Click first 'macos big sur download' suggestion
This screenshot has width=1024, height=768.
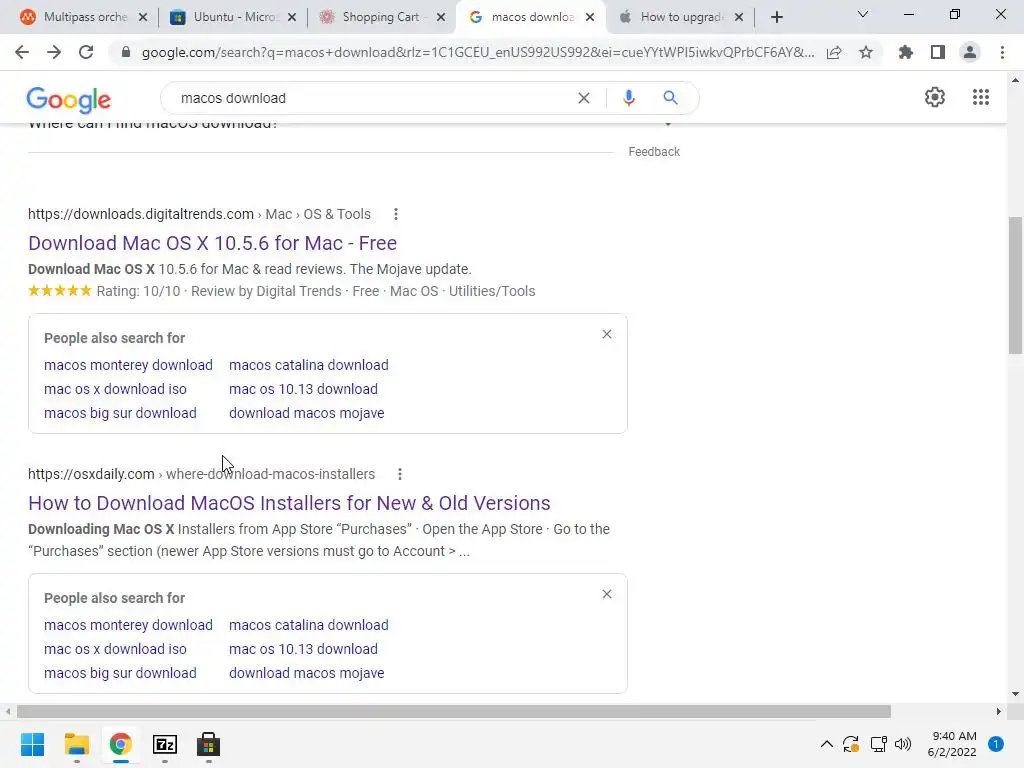120,413
